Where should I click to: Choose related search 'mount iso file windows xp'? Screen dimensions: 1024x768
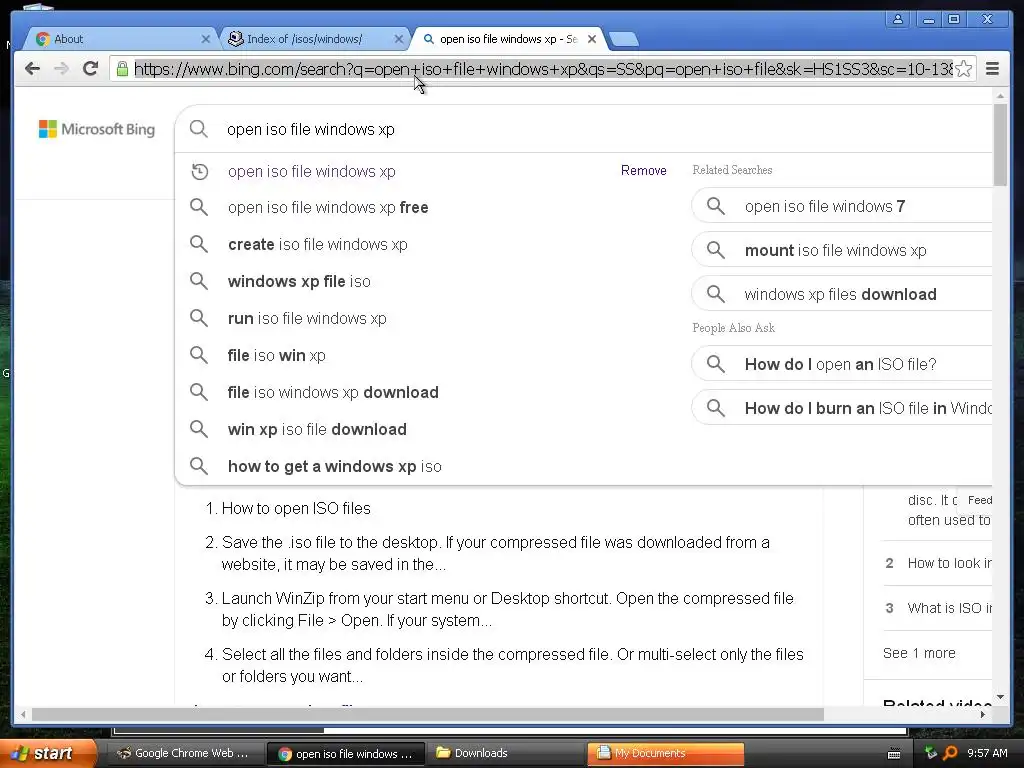tap(842, 250)
